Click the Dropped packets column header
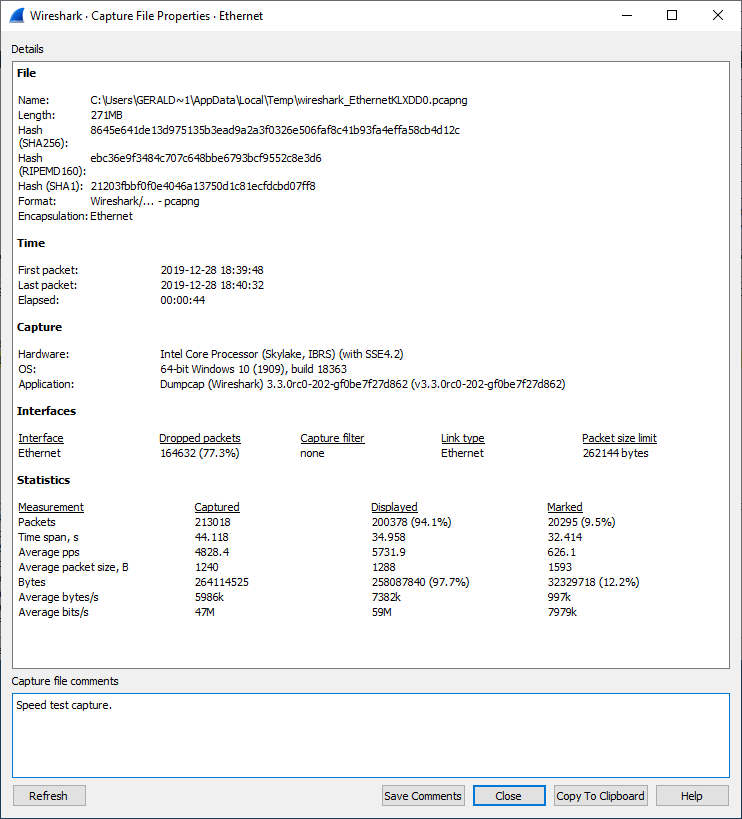 (199, 438)
